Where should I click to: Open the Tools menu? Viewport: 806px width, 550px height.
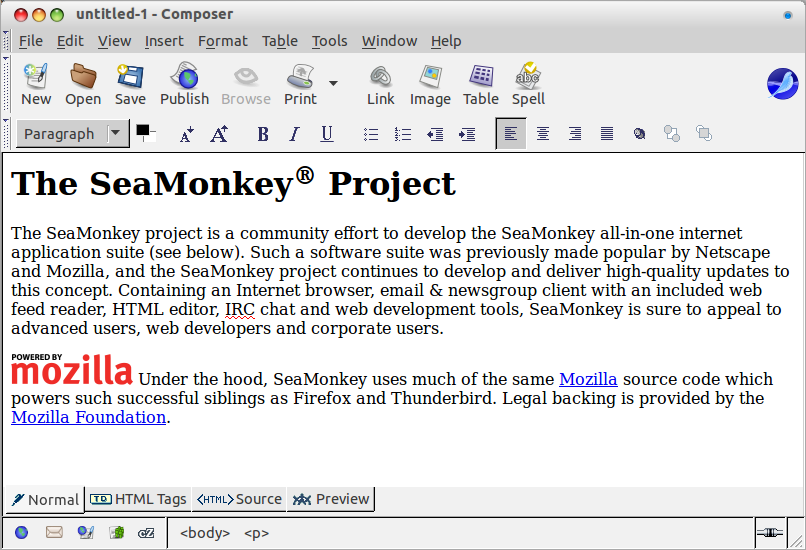pos(329,41)
